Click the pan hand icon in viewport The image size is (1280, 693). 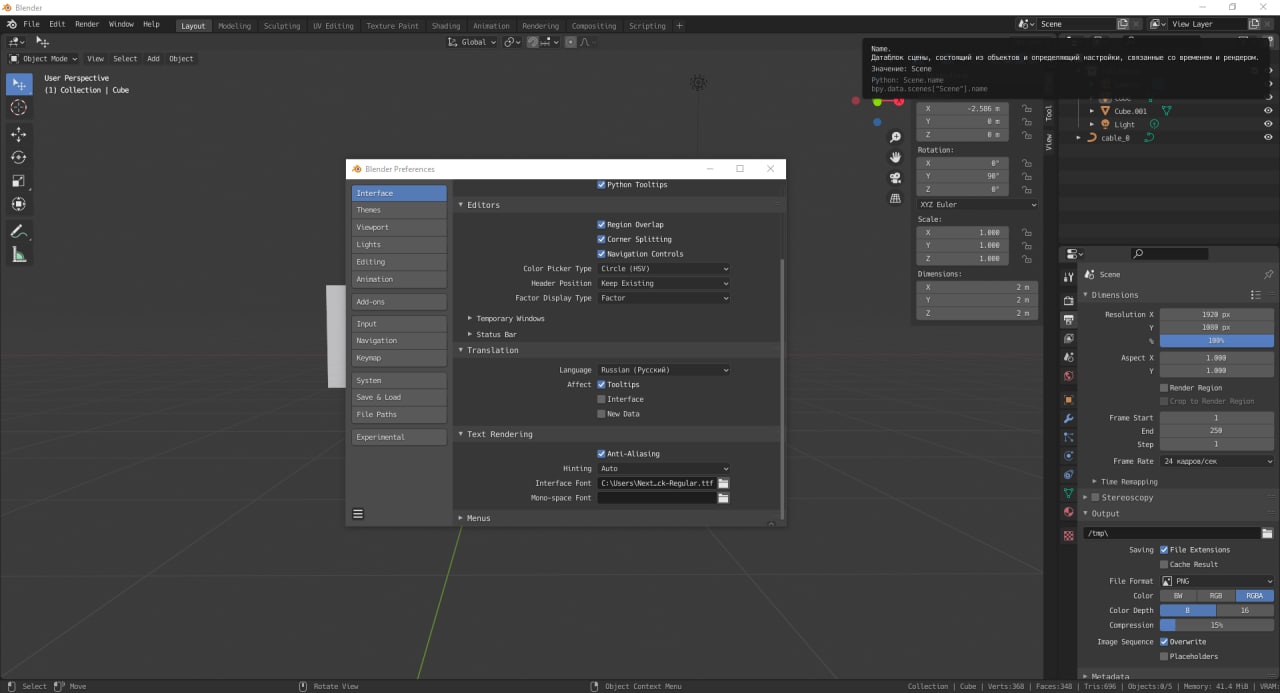pos(895,157)
